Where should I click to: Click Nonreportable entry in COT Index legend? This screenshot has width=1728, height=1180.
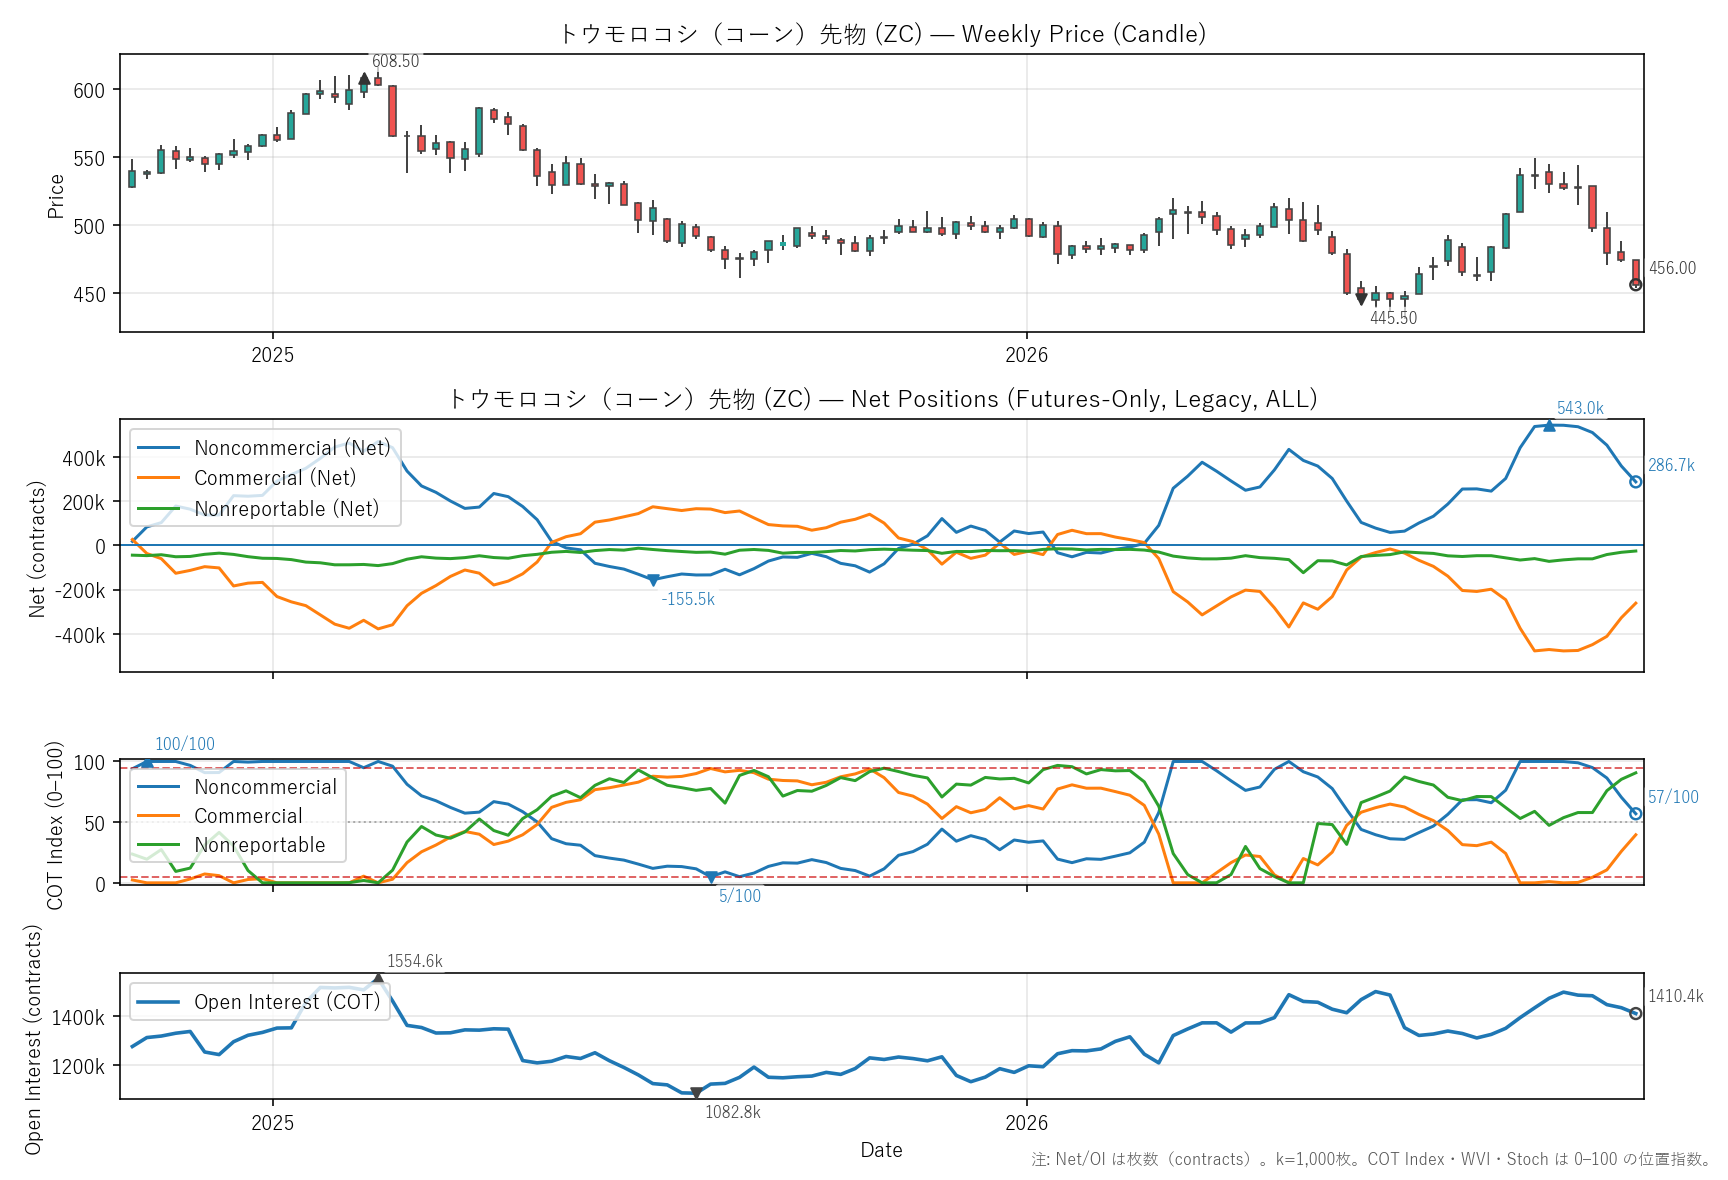[231, 845]
